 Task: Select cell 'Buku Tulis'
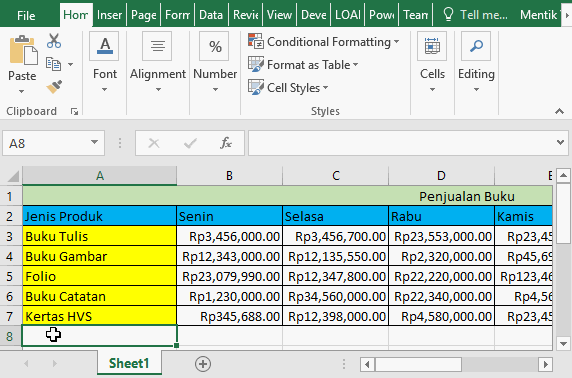[100, 236]
